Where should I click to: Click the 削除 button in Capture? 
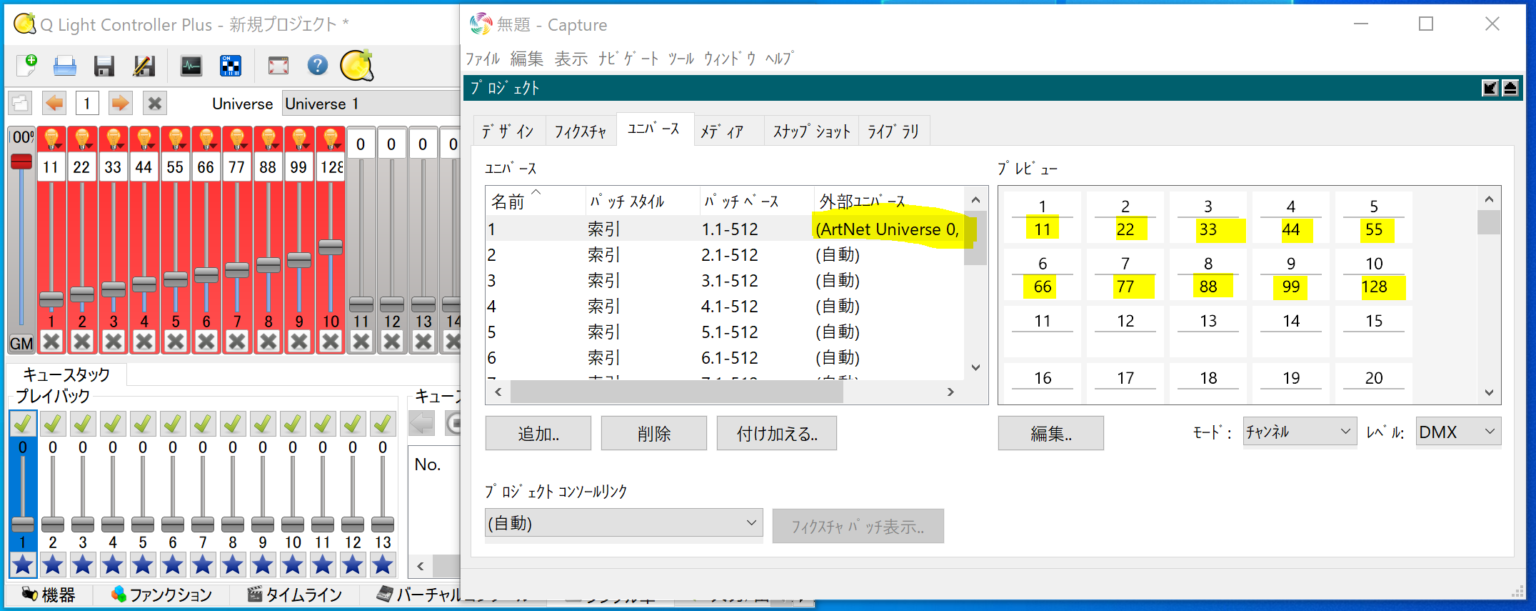pos(654,432)
